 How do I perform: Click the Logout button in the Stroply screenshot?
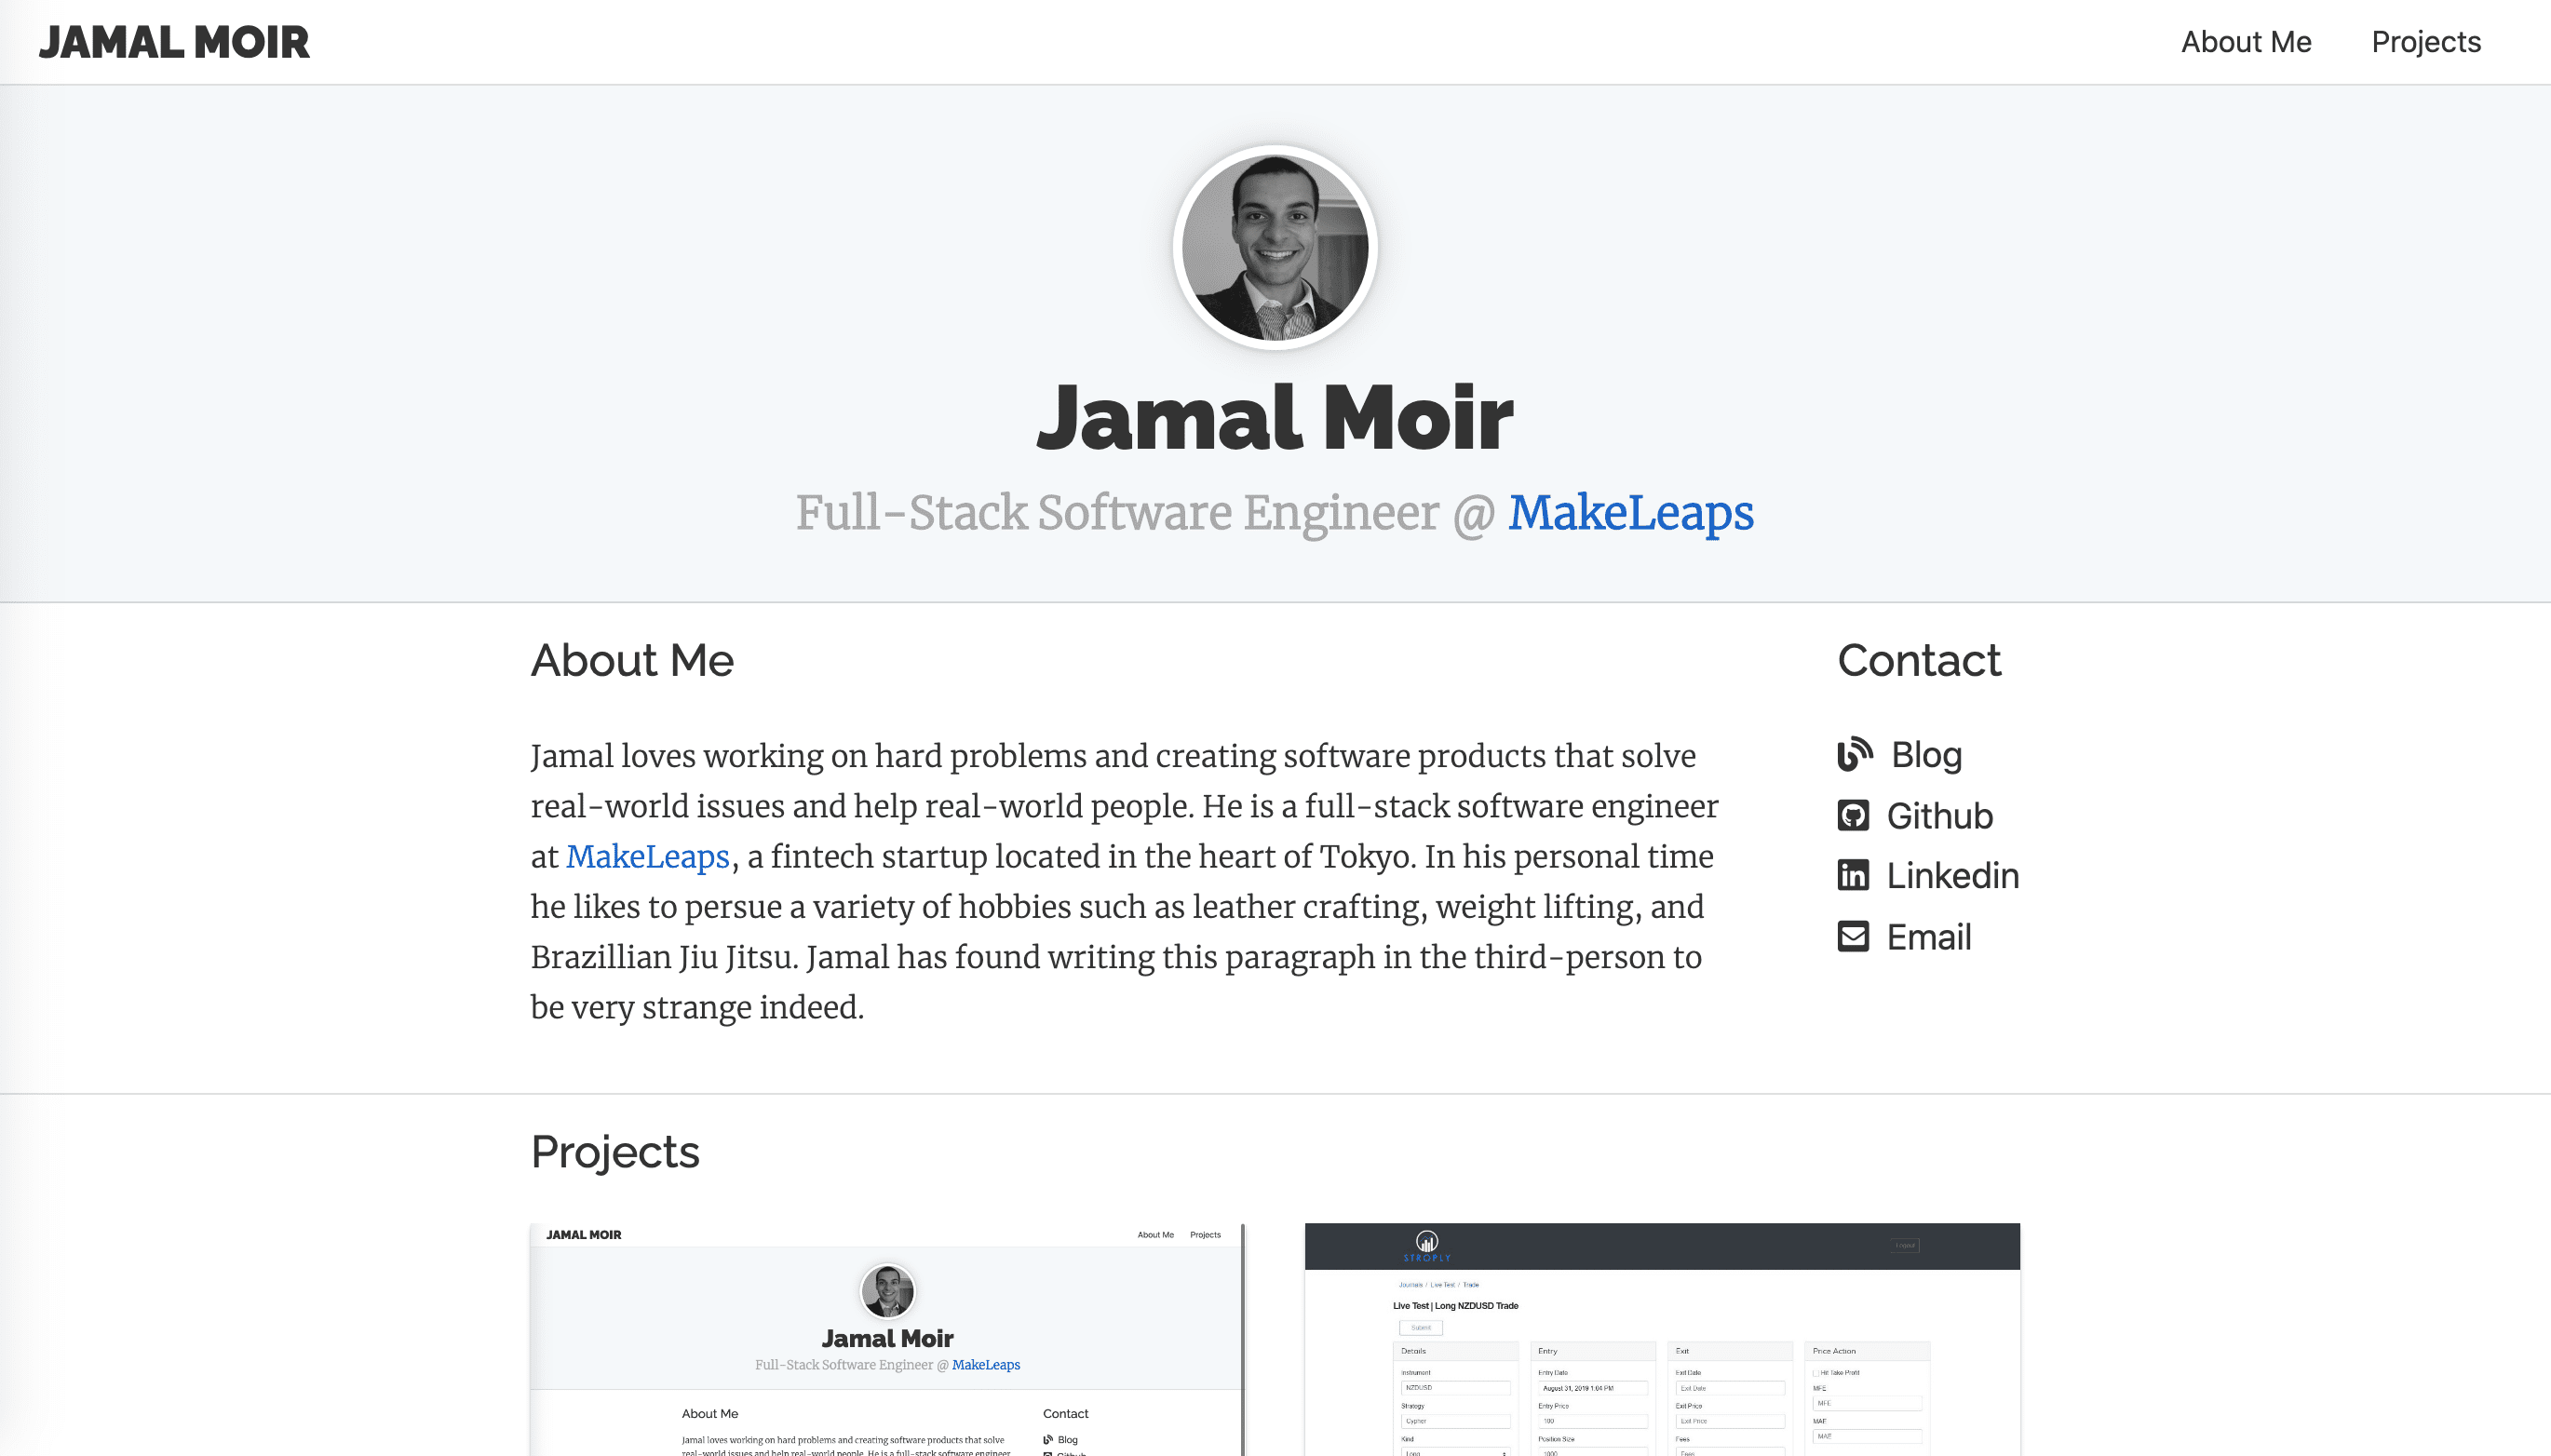pyautogui.click(x=1904, y=1246)
